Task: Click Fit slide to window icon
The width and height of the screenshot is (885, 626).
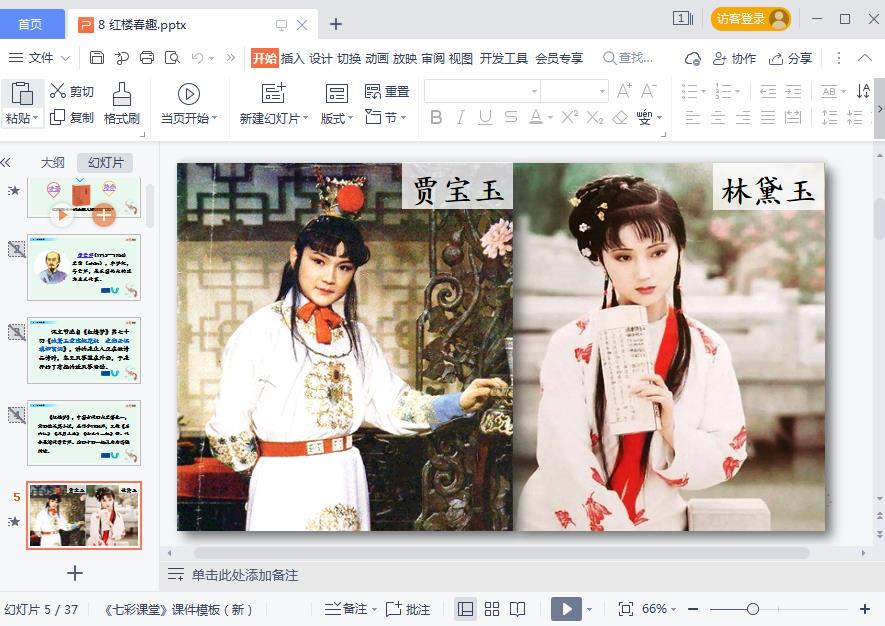Action: (x=625, y=609)
